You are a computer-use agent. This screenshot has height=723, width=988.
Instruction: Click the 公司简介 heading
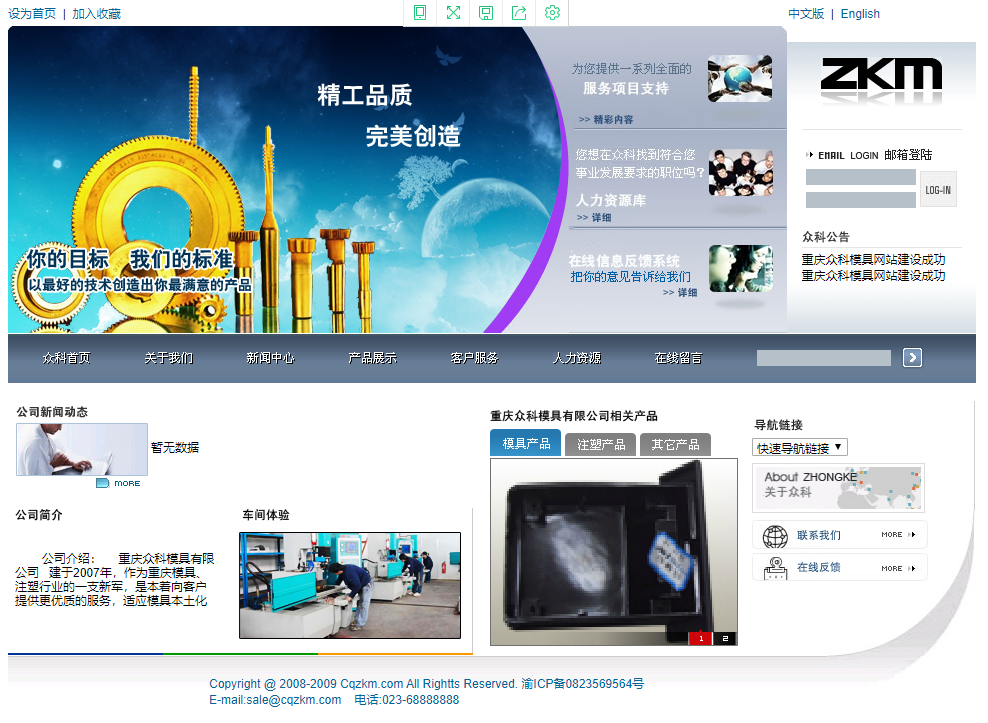(39, 515)
